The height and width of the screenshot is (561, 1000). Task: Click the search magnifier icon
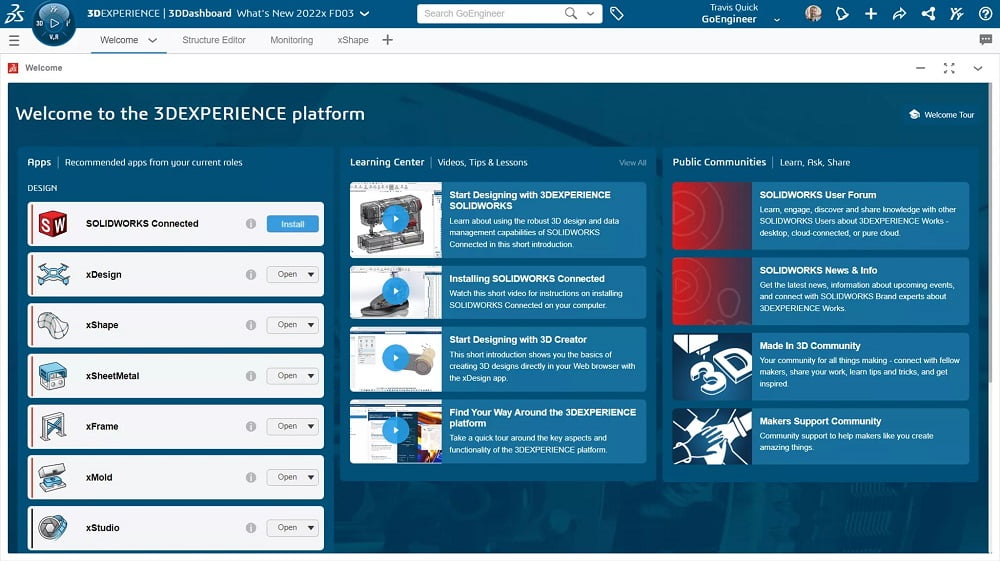click(x=571, y=13)
